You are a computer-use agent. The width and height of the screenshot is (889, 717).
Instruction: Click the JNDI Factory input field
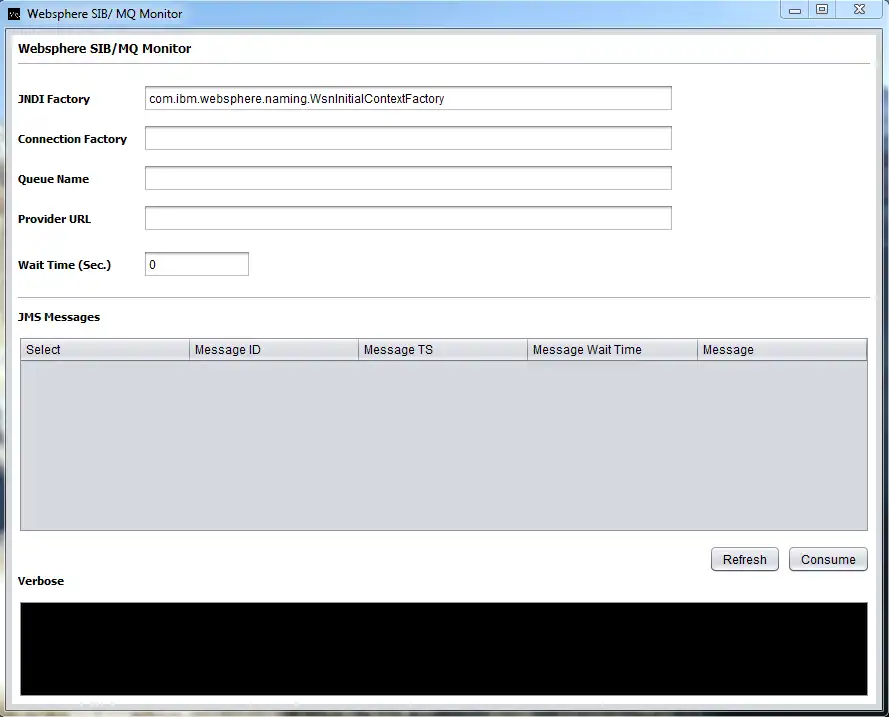[x=408, y=98]
